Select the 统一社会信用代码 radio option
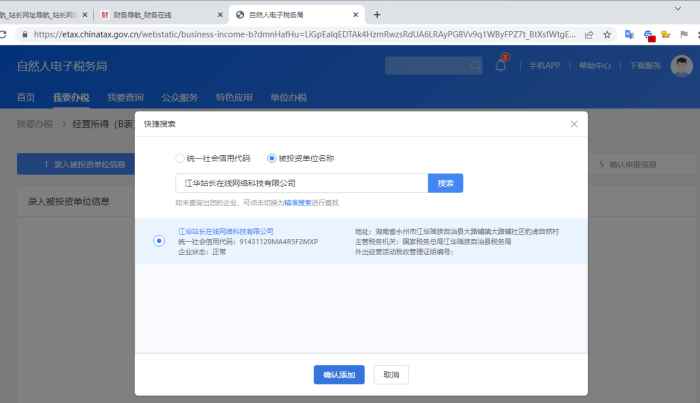Screen dimensions: 700x403 pos(179,158)
